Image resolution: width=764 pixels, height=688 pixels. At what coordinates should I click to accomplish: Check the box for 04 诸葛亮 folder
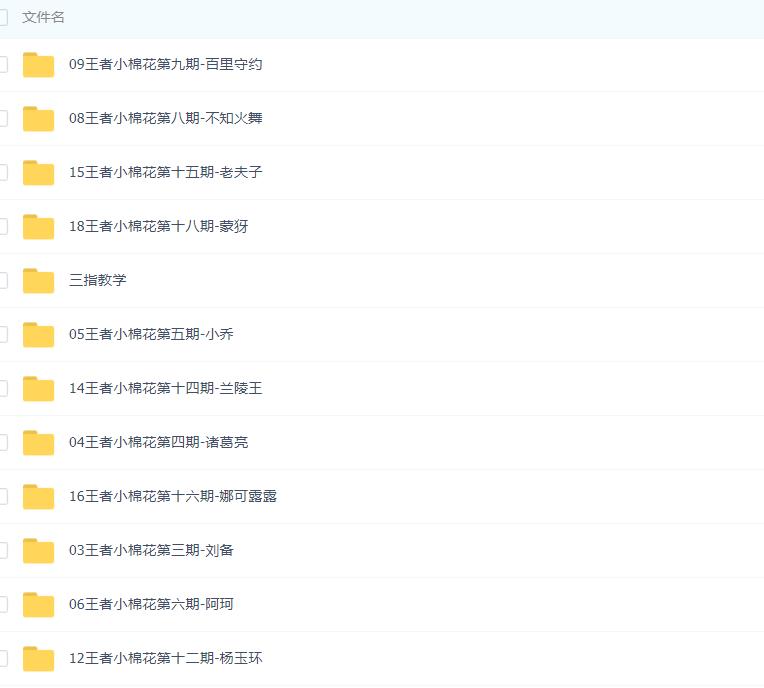tap(3, 443)
